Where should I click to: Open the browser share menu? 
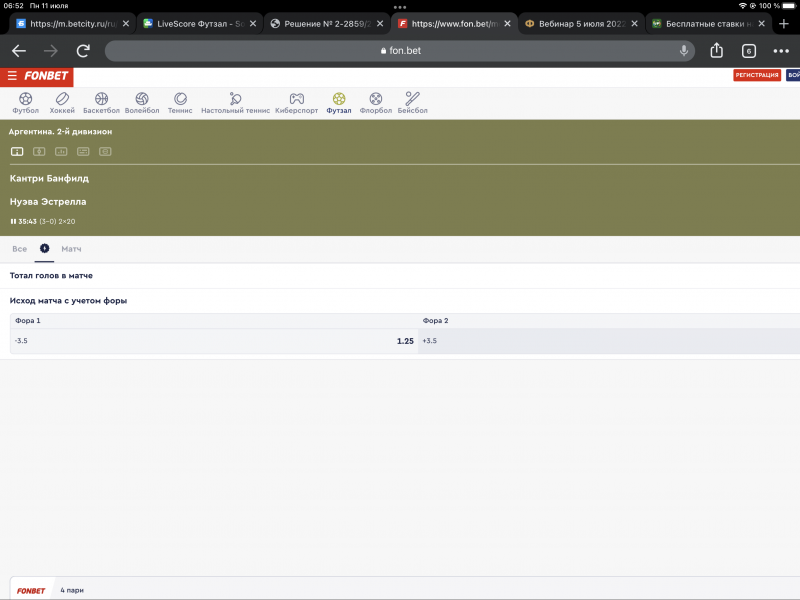point(716,51)
